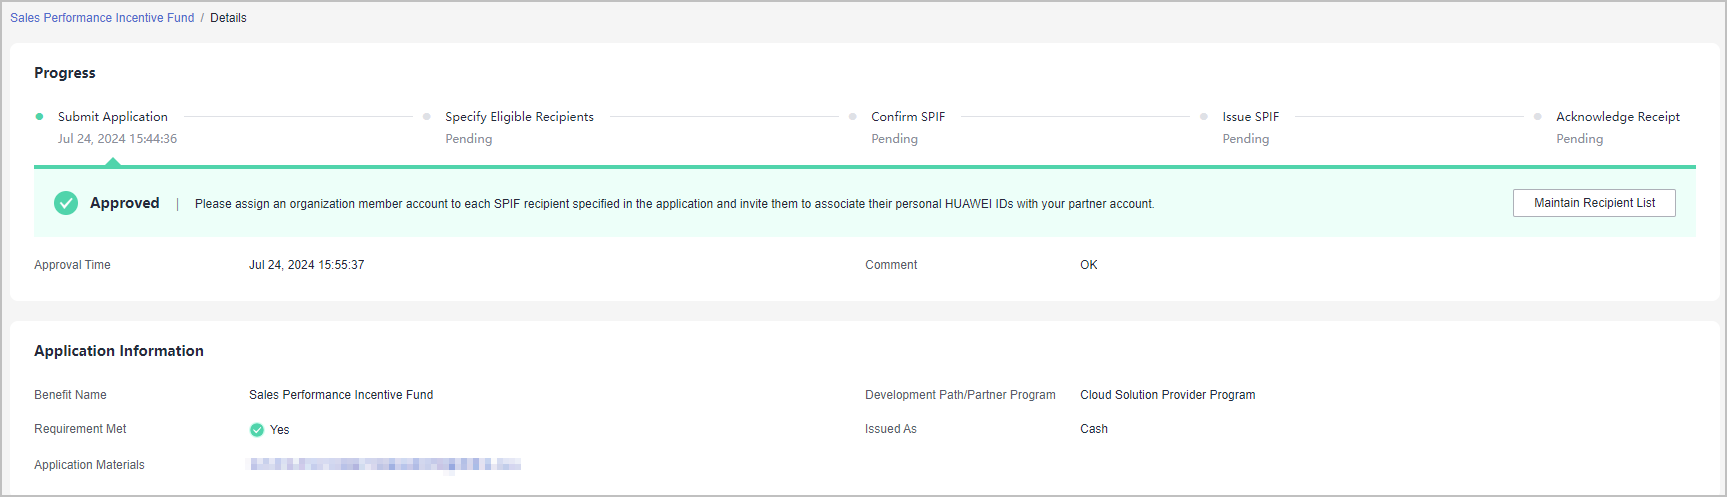The height and width of the screenshot is (497, 1727).
Task: Click the Issue SPIF step dot
Action: point(1204,117)
